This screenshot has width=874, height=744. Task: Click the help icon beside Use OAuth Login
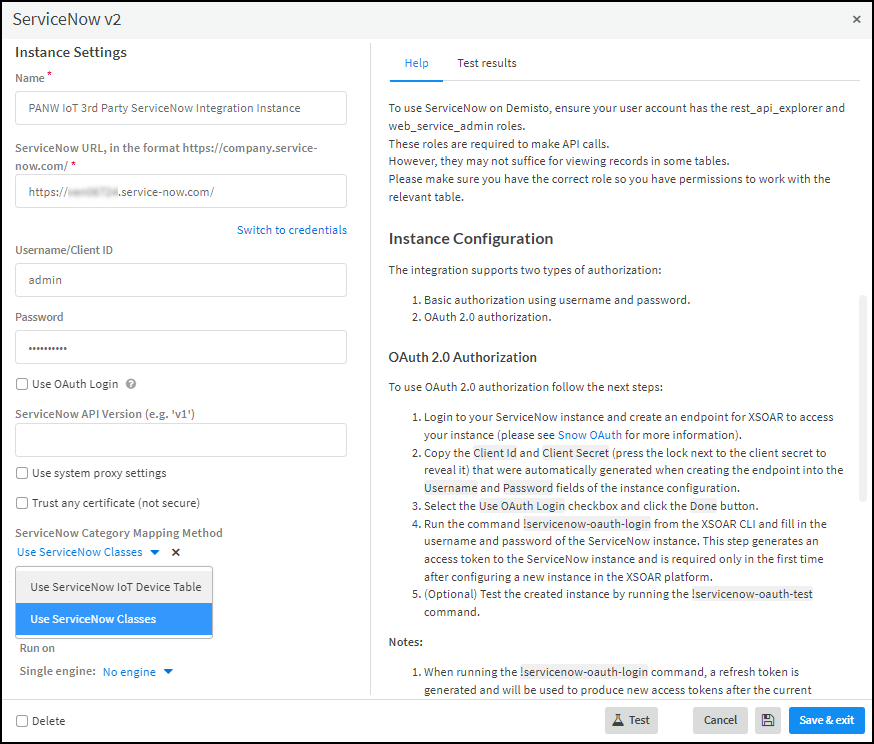click(x=131, y=384)
